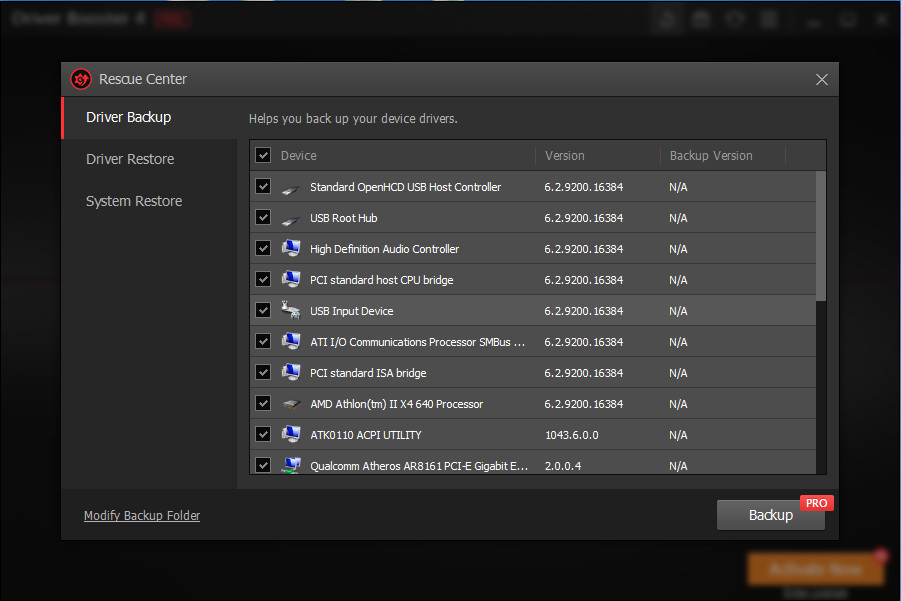Open the System Restore section
The width and height of the screenshot is (901, 601).
[x=134, y=201]
